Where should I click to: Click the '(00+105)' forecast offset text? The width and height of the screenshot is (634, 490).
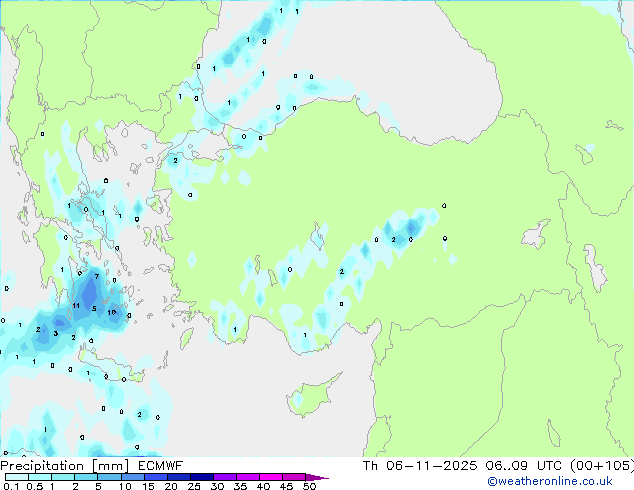coord(602,466)
